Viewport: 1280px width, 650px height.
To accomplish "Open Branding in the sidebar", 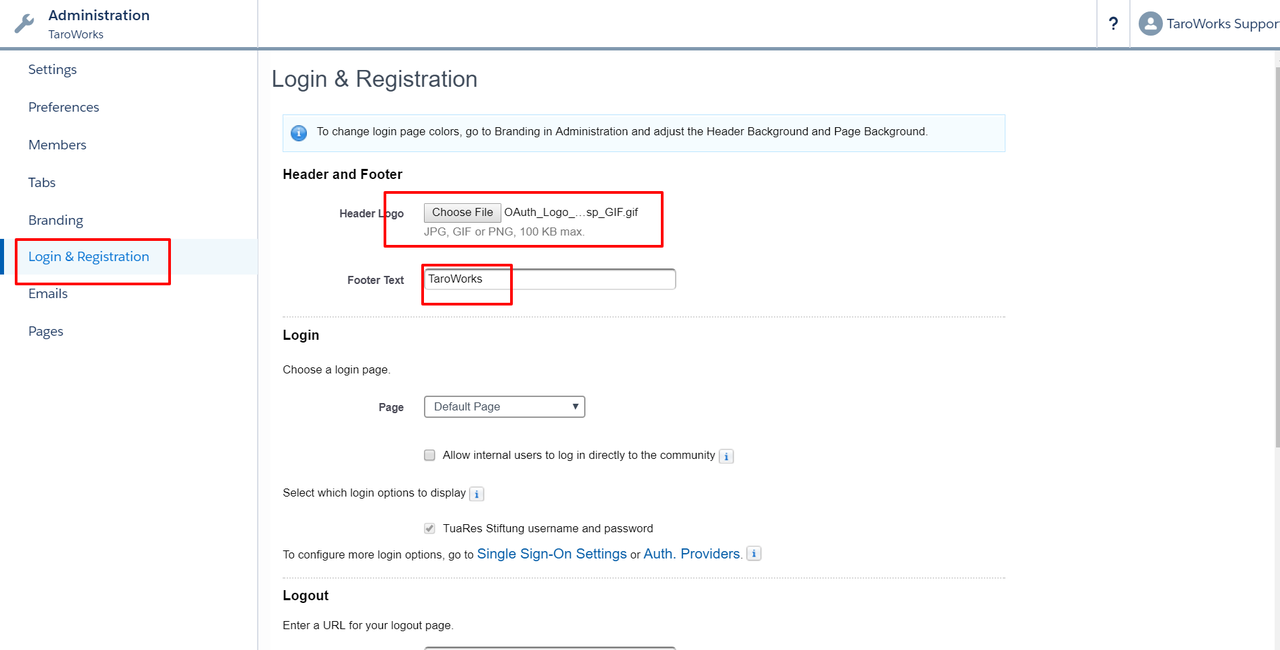I will [55, 220].
